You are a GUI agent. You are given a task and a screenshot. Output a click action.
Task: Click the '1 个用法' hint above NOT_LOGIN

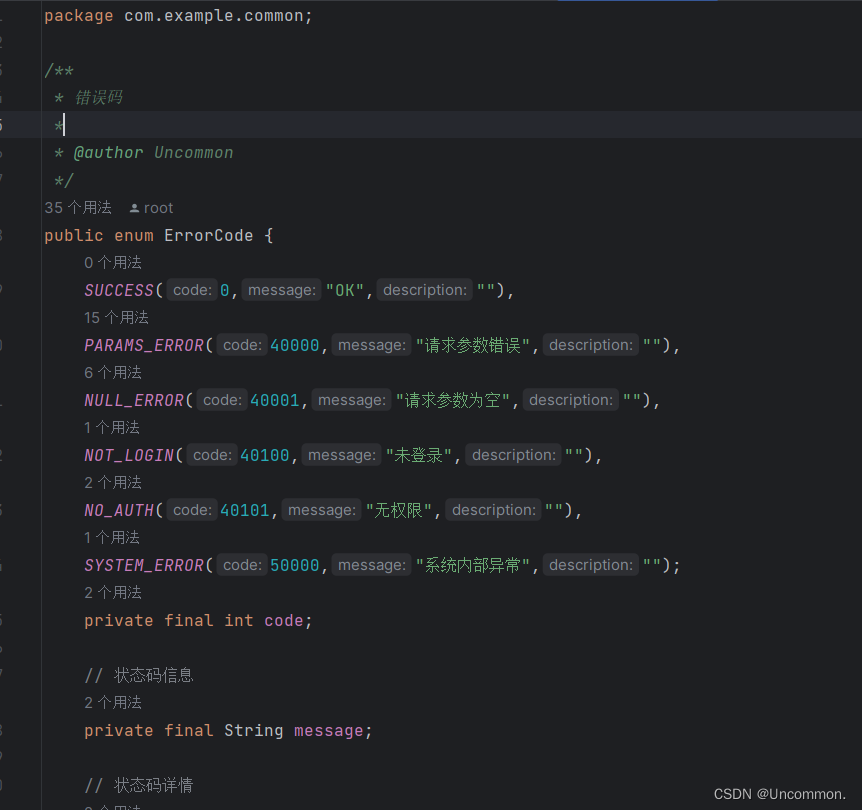tap(112, 428)
